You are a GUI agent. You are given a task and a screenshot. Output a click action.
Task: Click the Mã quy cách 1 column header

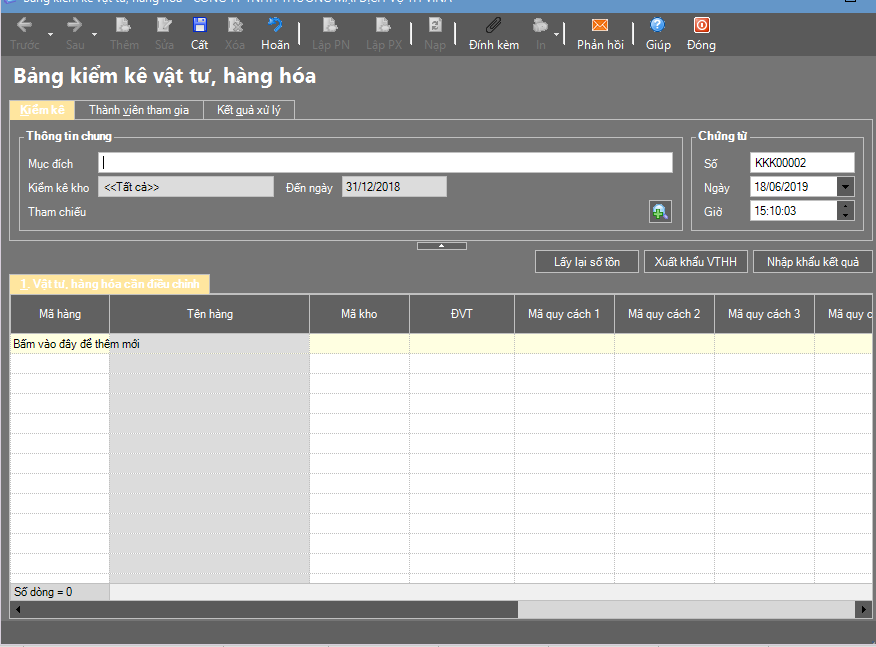coord(564,314)
